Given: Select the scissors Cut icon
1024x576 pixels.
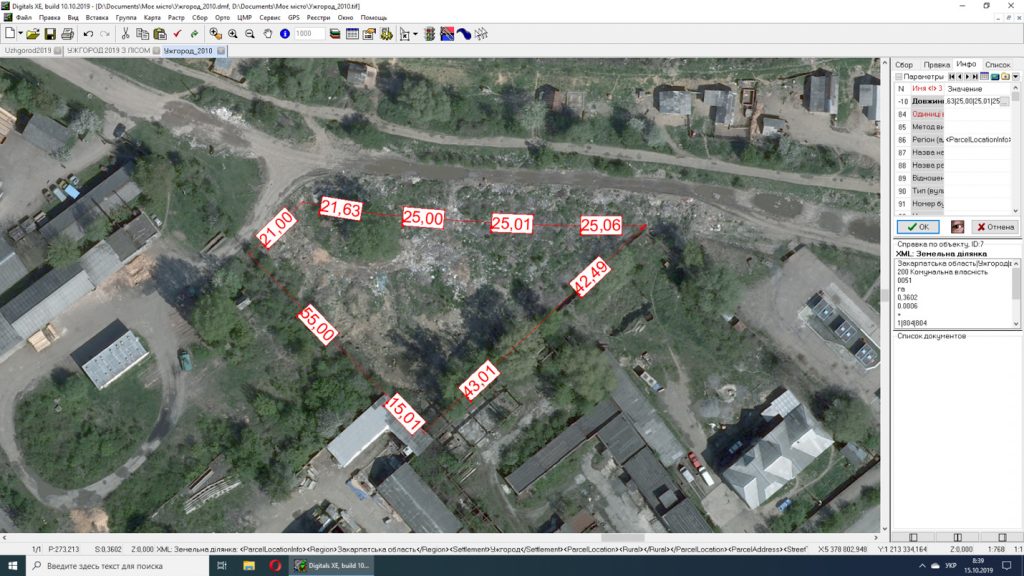Looking at the screenshot, I should pos(126,34).
